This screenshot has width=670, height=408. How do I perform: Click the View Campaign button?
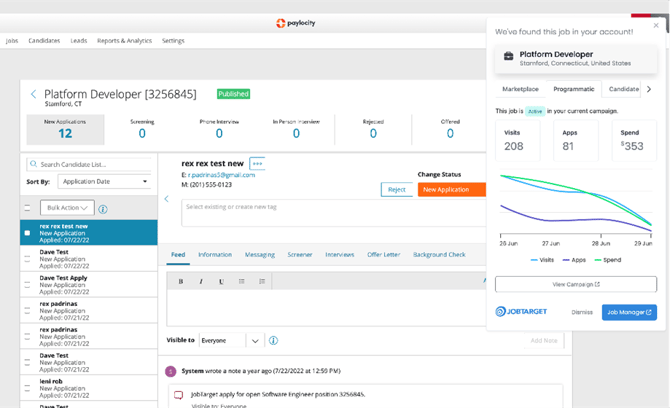pyautogui.click(x=575, y=284)
